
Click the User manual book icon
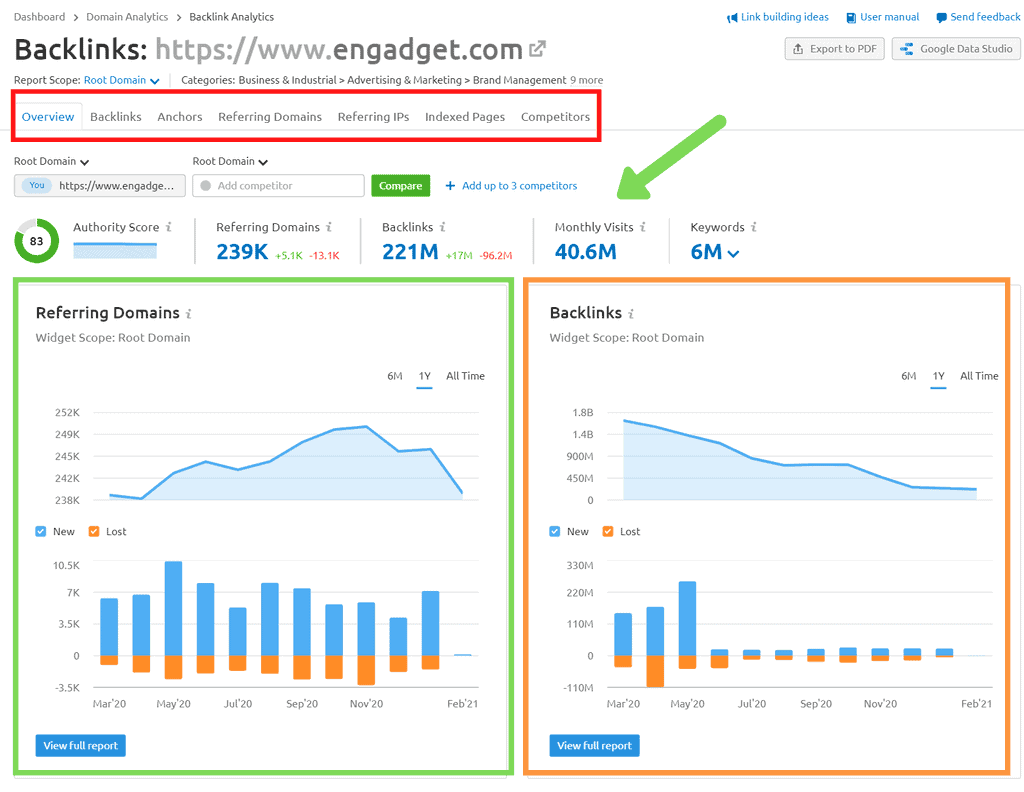851,18
